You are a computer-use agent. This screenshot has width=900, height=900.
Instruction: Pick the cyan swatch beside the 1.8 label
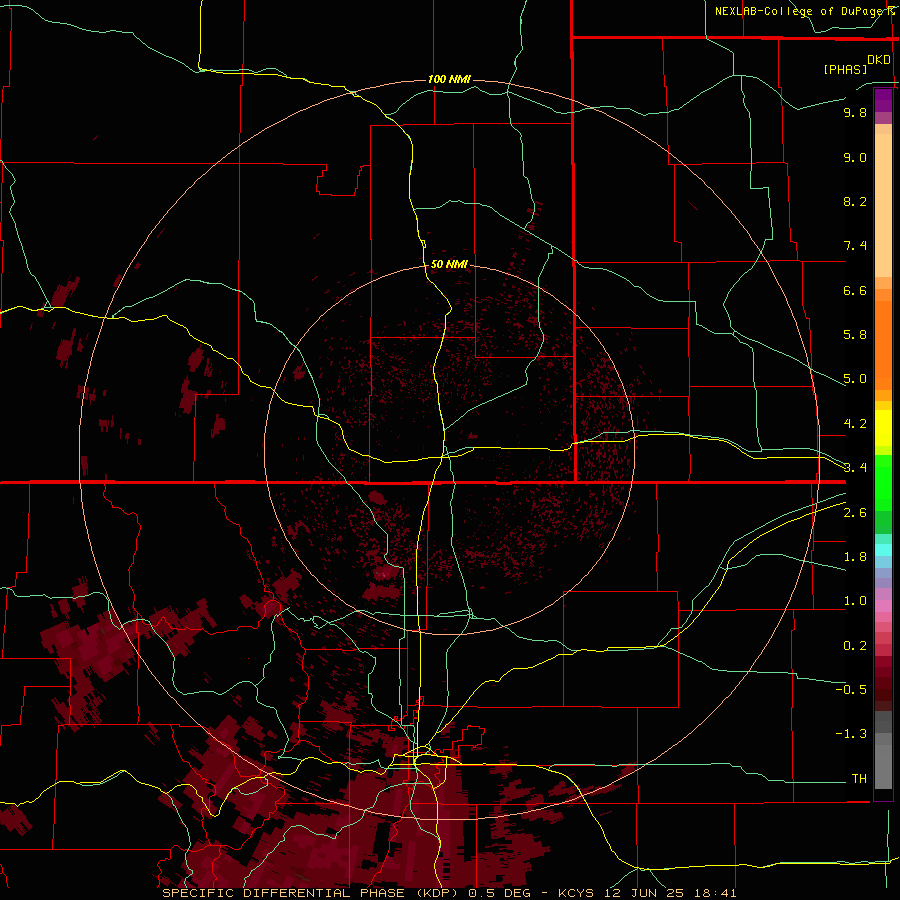click(883, 550)
